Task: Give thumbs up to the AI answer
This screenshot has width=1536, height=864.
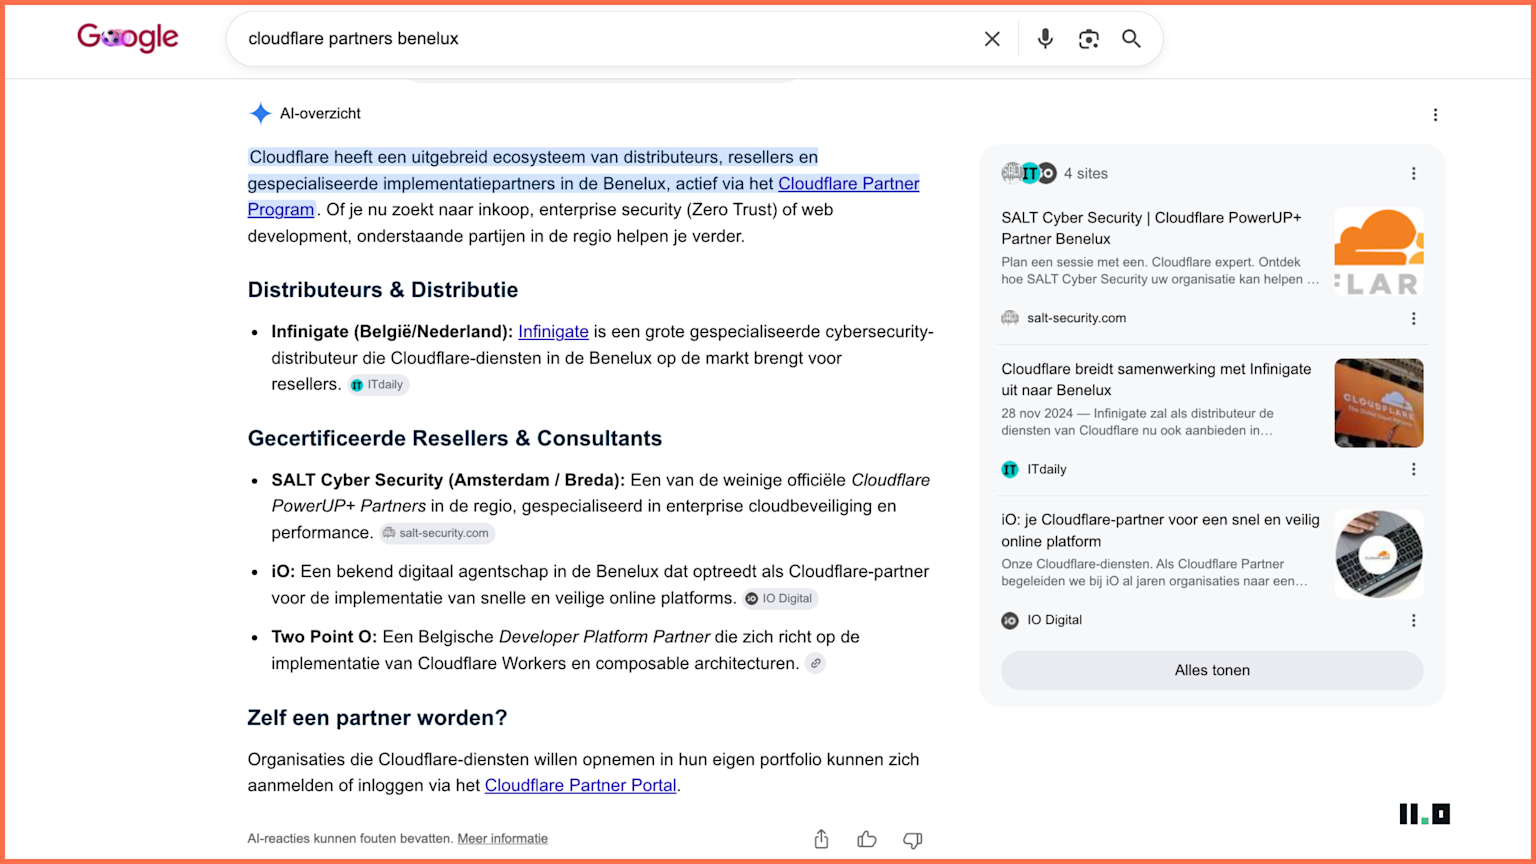Action: pyautogui.click(x=867, y=840)
